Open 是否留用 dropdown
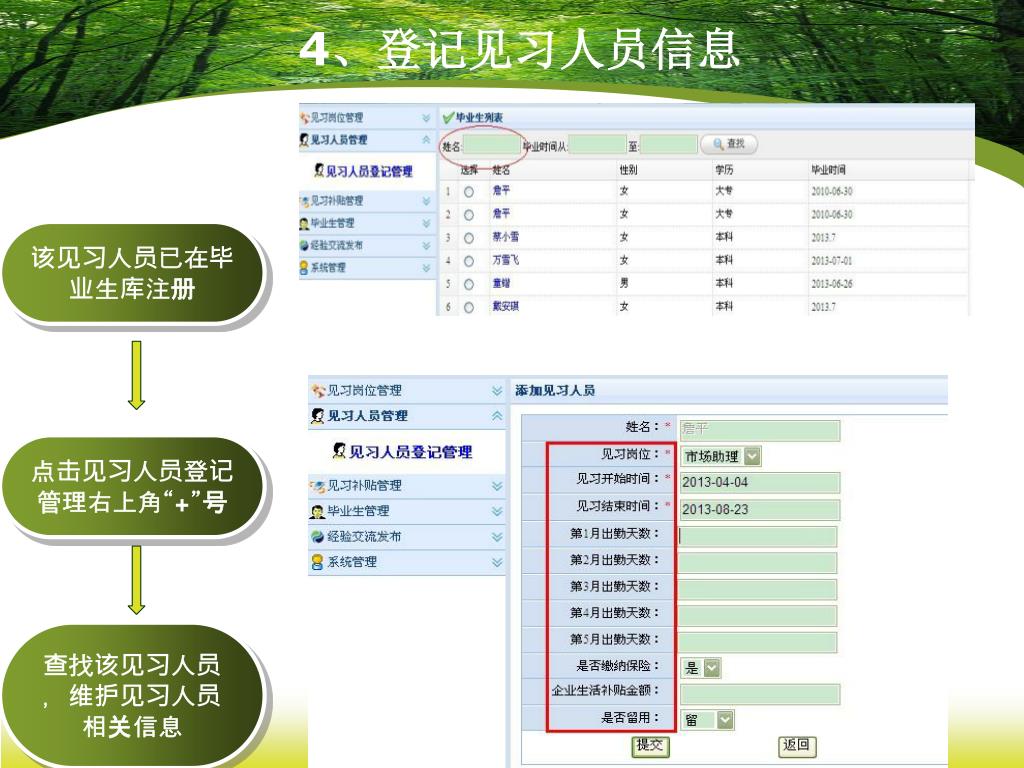The width and height of the screenshot is (1024, 768). (707, 720)
